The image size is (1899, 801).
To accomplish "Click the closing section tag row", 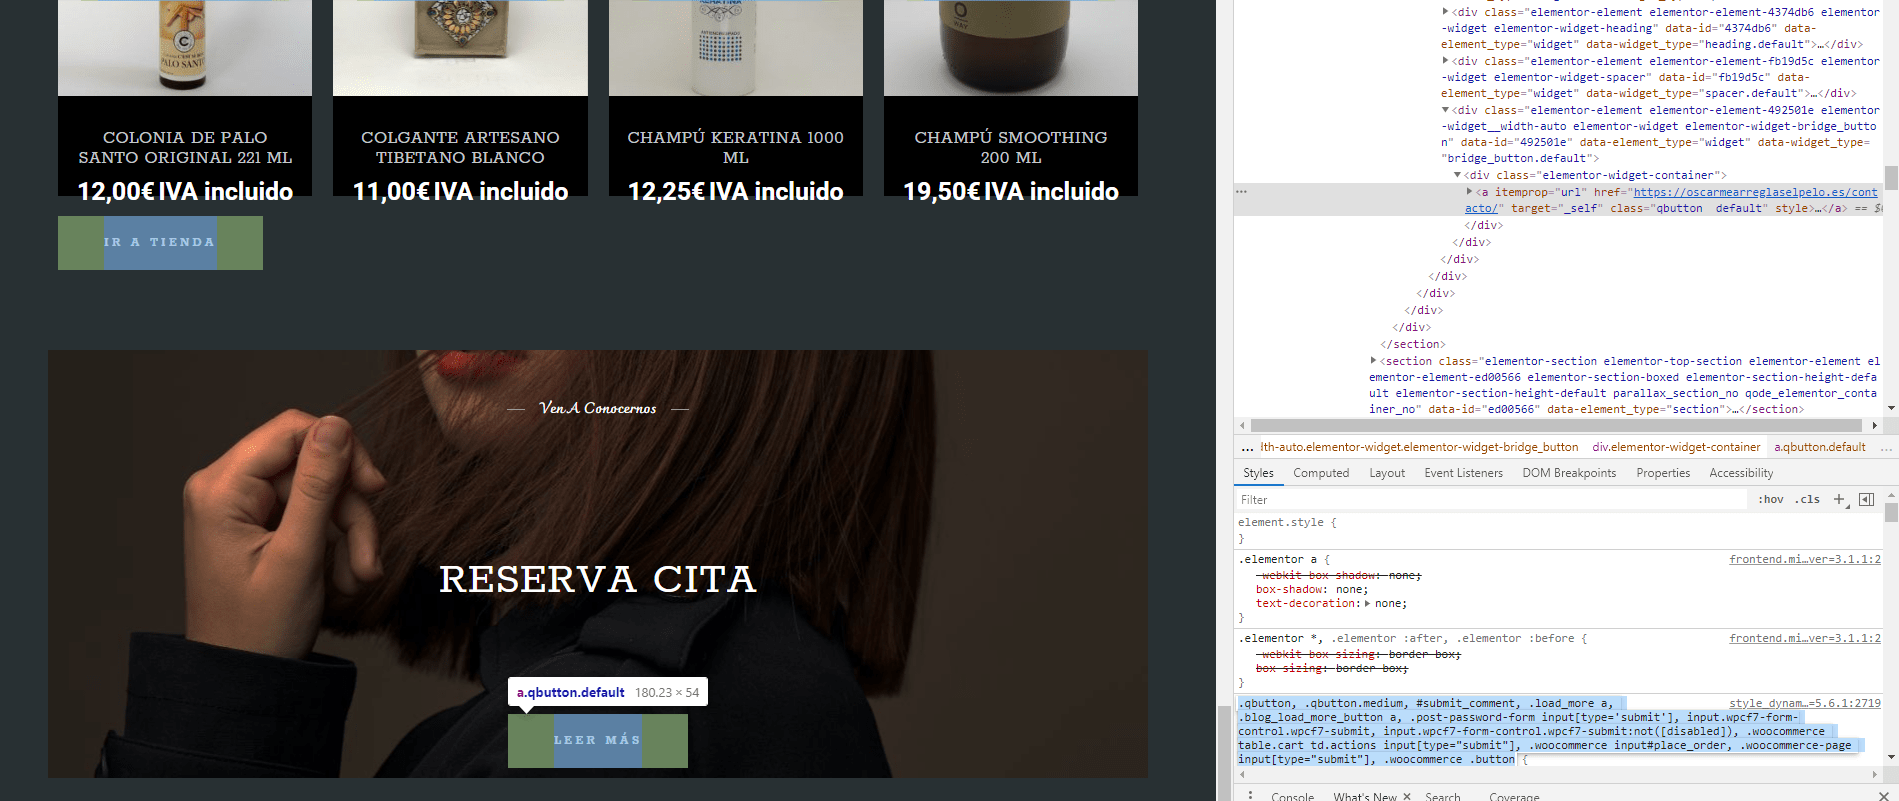I will point(1413,344).
